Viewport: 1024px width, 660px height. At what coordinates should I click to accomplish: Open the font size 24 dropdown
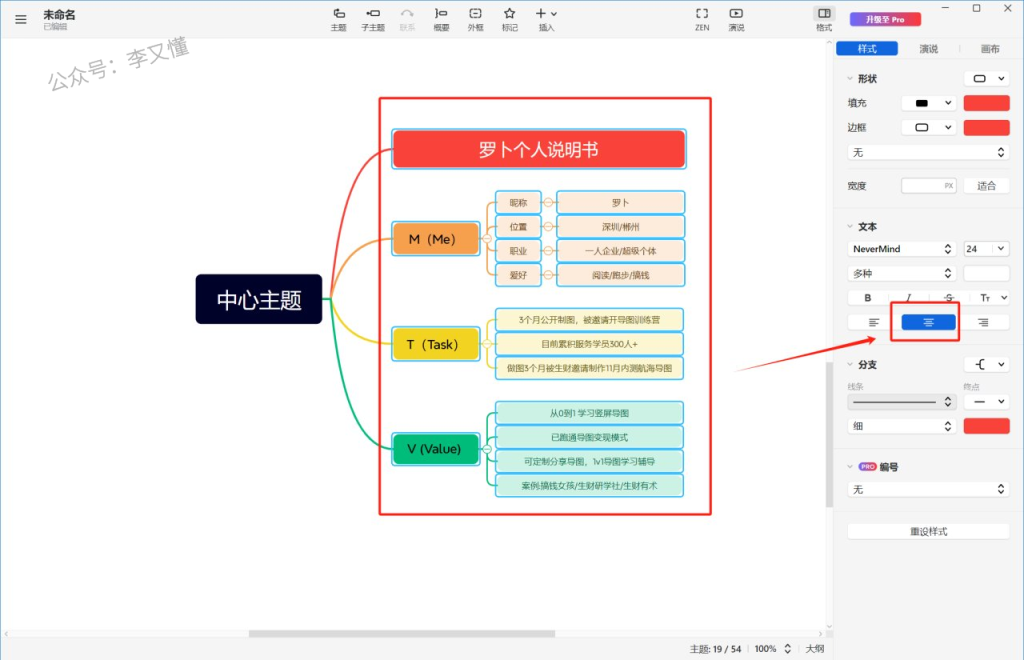click(986, 248)
